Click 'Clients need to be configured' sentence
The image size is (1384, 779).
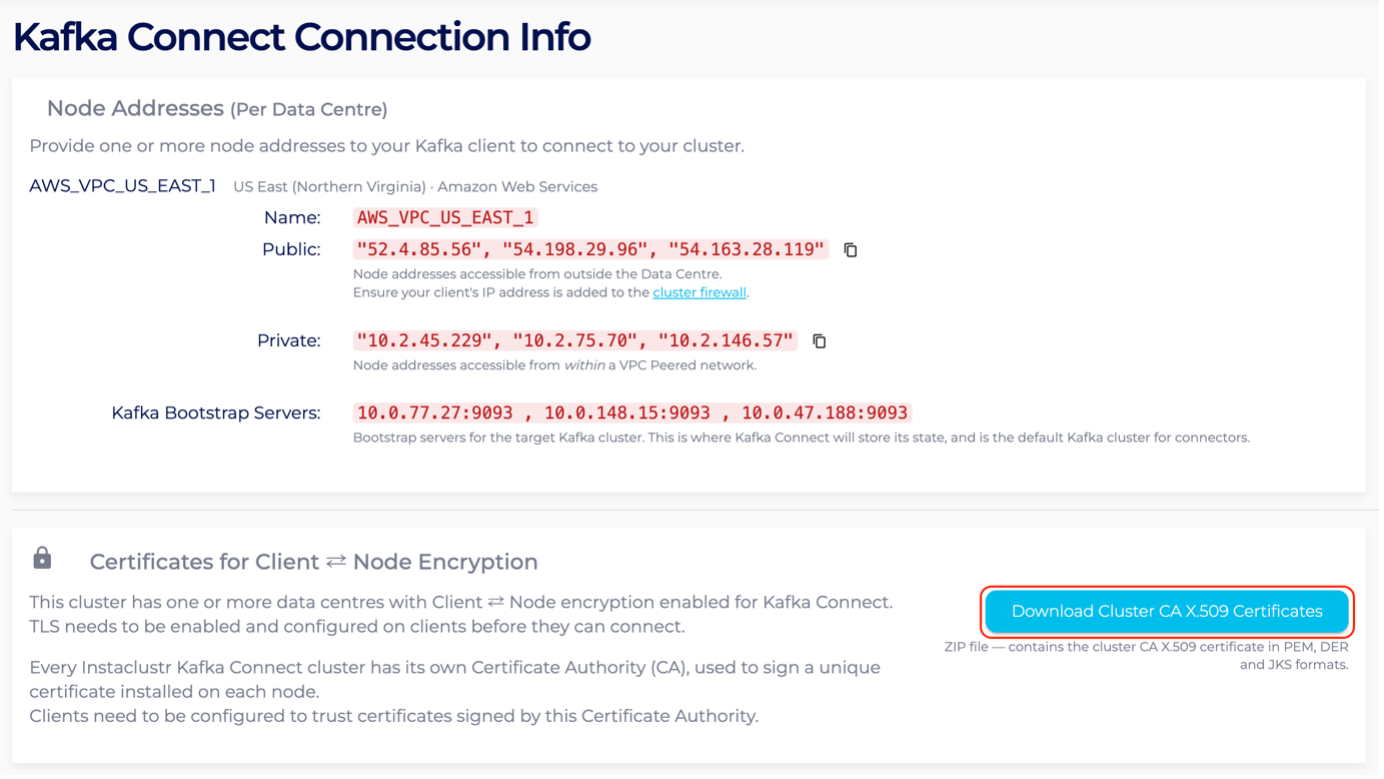point(394,717)
